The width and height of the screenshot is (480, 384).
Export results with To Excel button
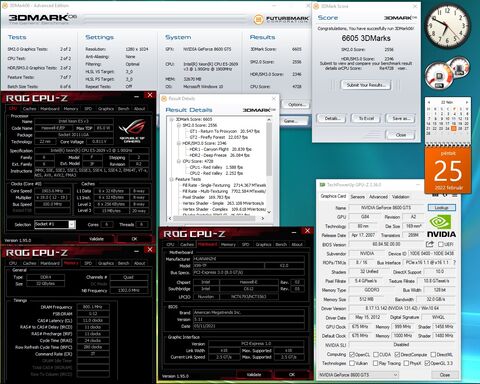pos(366,118)
